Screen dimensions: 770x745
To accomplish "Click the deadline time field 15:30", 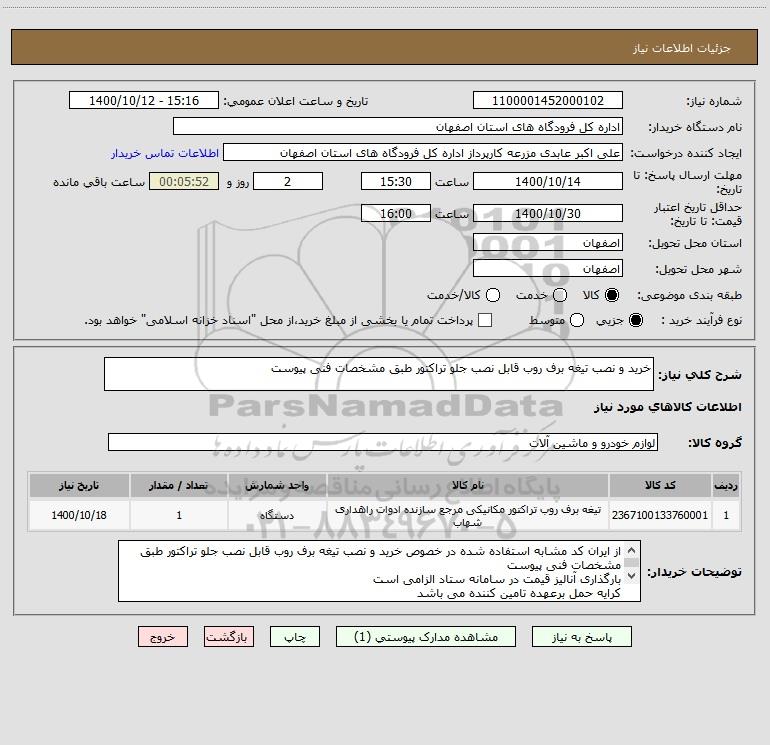I will click(396, 181).
